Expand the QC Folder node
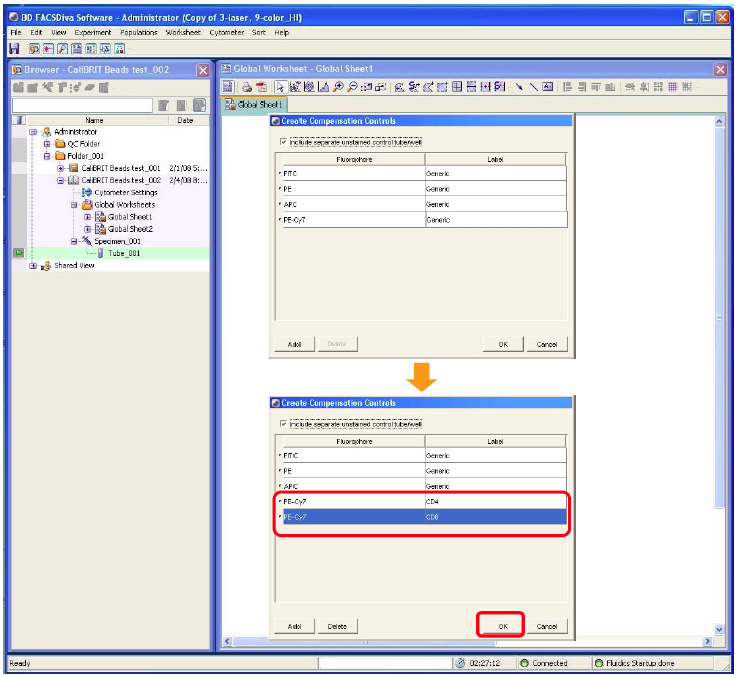This screenshot has width=736, height=677. (47, 144)
